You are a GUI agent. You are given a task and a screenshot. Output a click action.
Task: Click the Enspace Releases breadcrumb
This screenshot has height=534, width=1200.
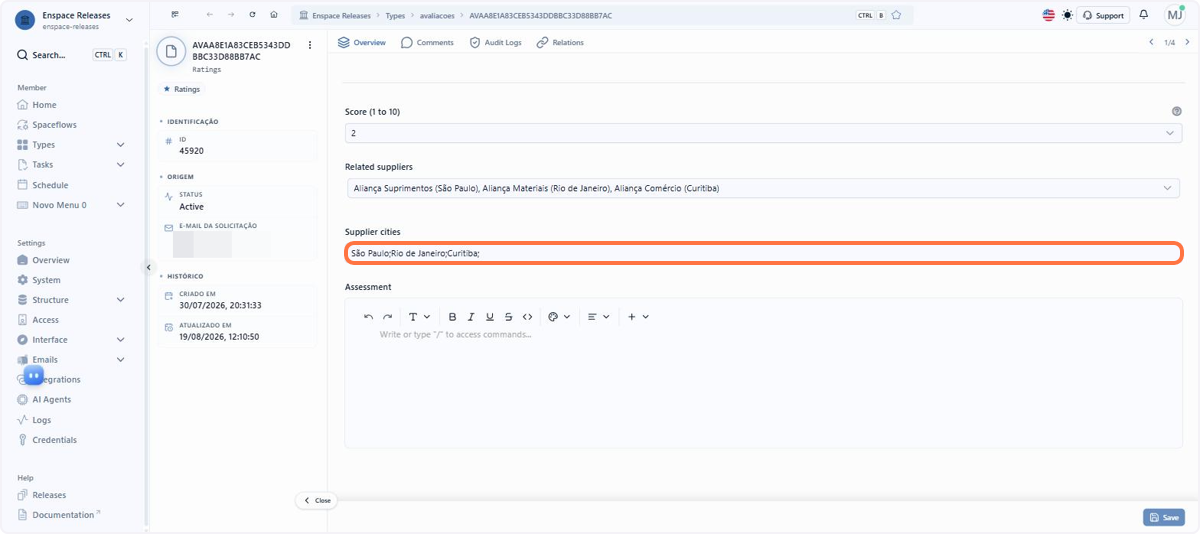(x=336, y=15)
